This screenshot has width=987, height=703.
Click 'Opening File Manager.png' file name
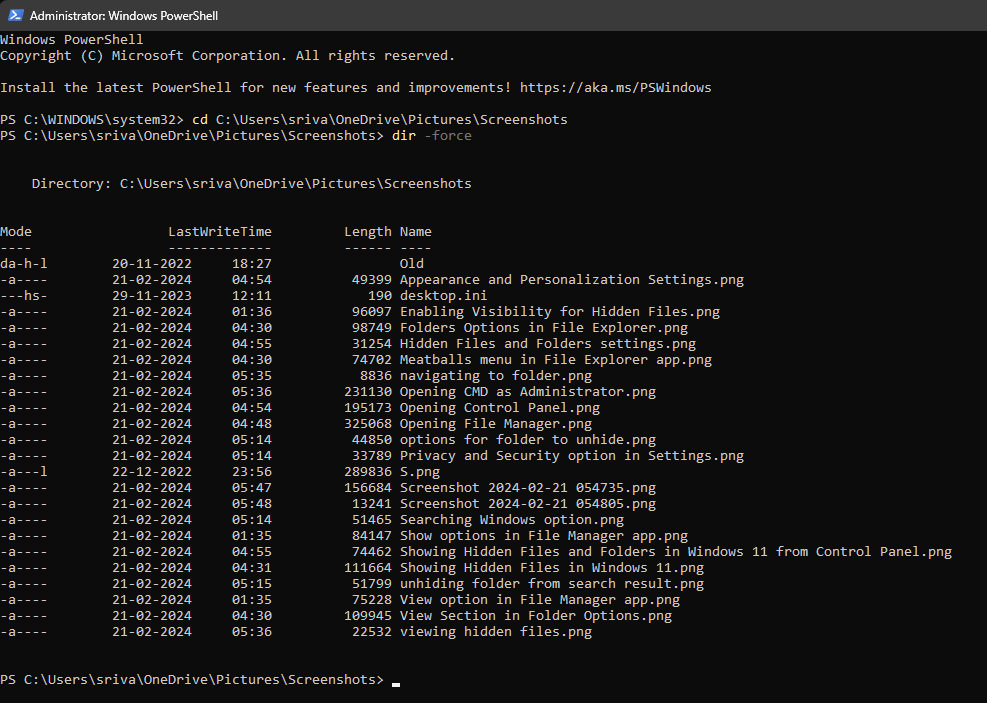495,424
